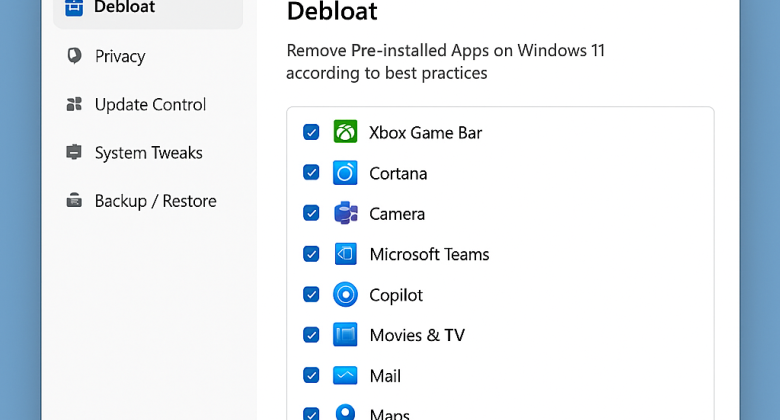Click the Camera app icon
The image size is (780, 420).
345,213
